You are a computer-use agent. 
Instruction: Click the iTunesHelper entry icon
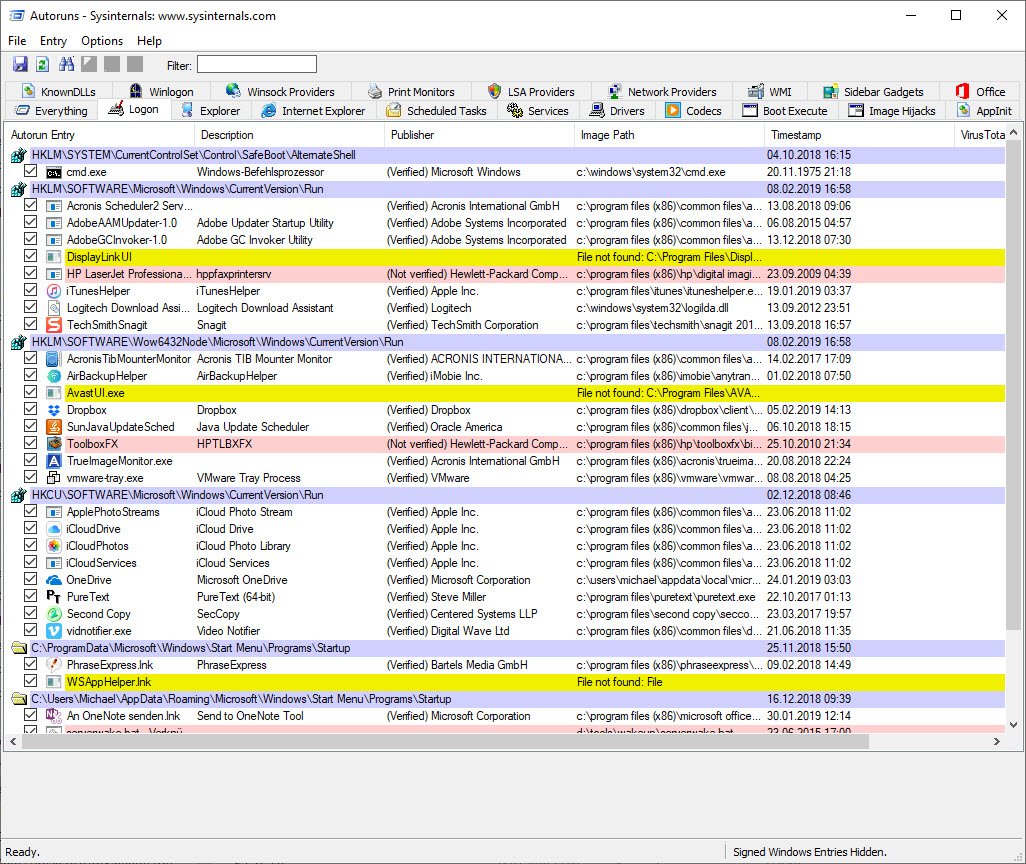point(55,291)
